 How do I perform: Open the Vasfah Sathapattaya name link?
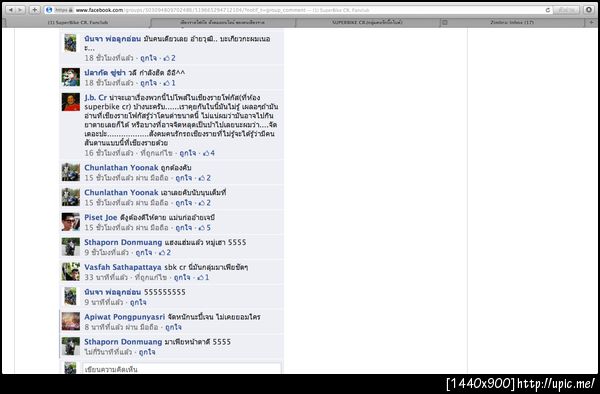pyautogui.click(x=123, y=267)
